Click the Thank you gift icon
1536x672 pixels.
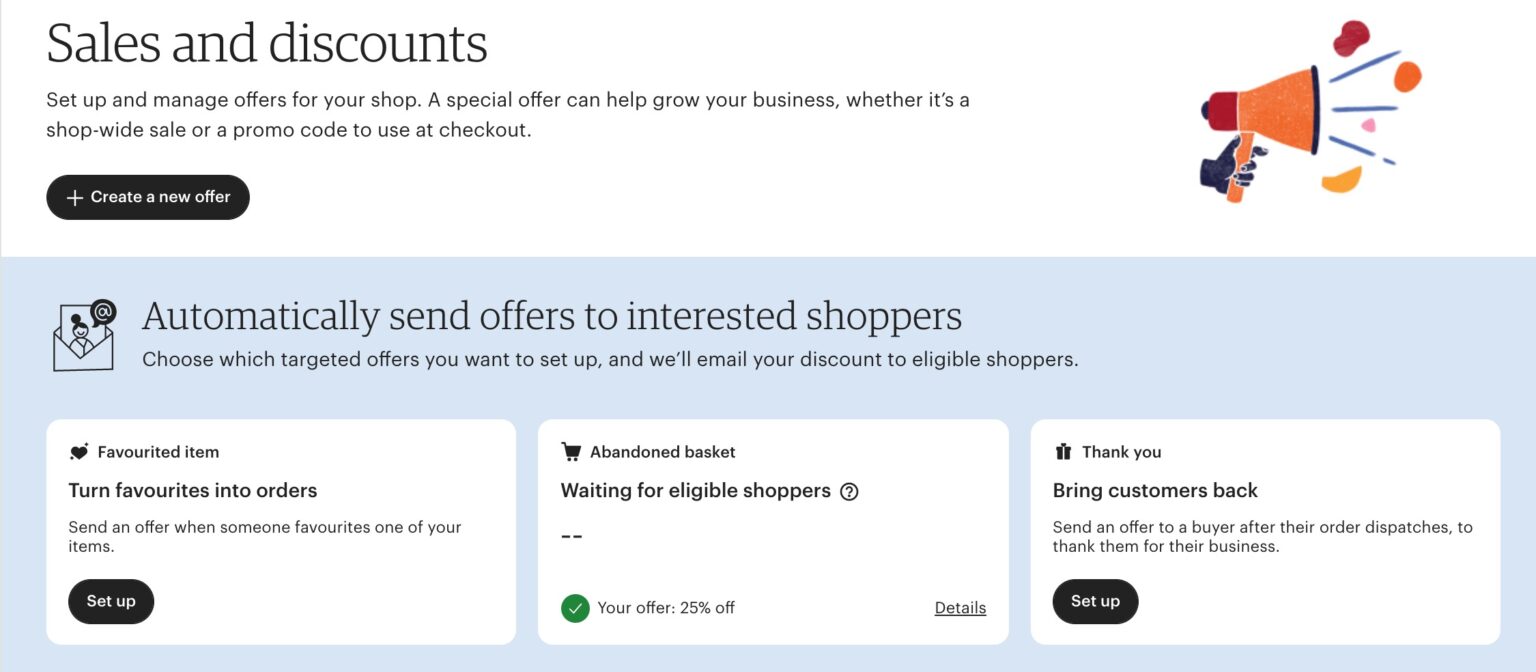(x=1063, y=451)
